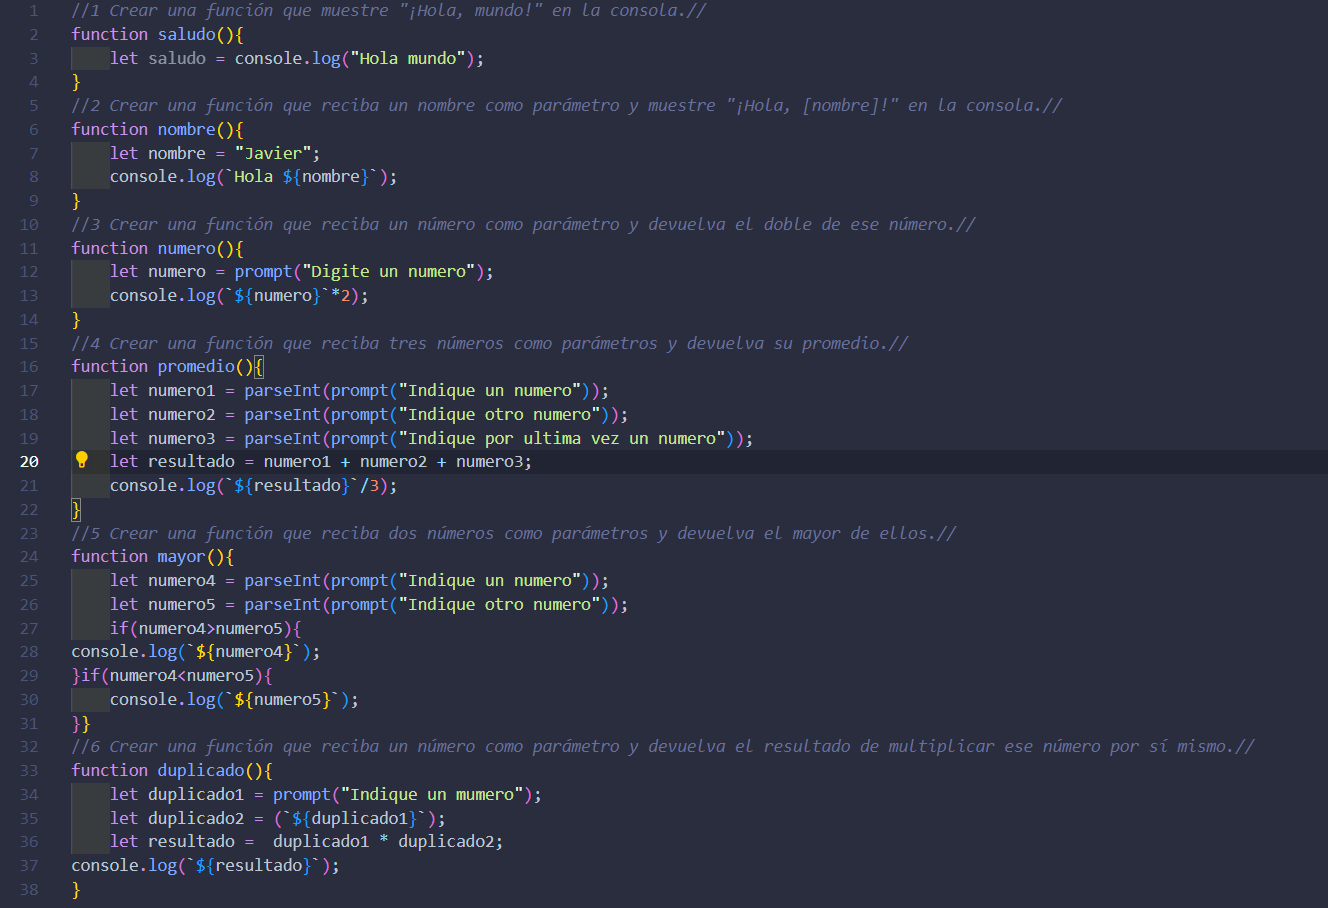Click the comment starting with "//5 Crear una función"
The width and height of the screenshot is (1328, 908).
514,533
